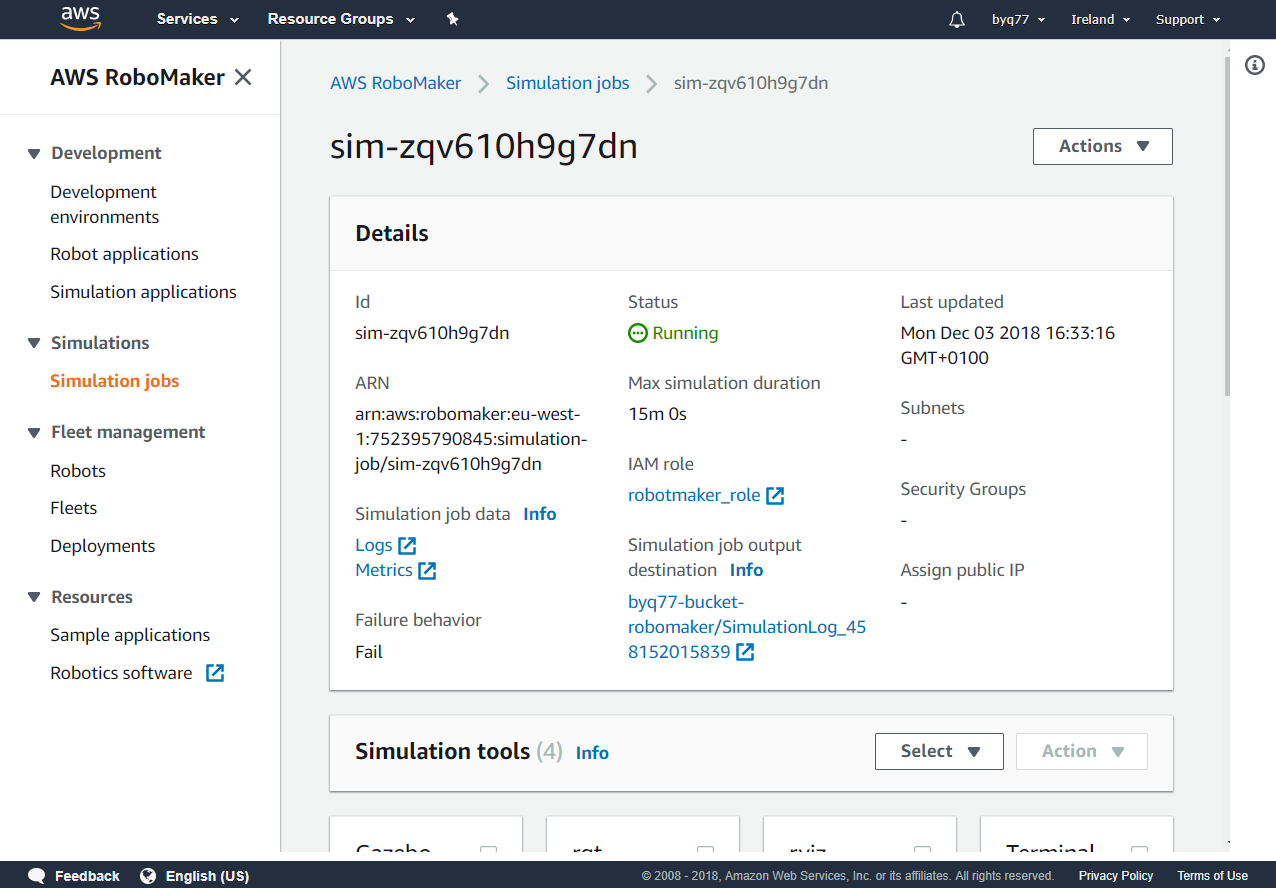
Task: Open the Fleets page
Action: [x=74, y=508]
